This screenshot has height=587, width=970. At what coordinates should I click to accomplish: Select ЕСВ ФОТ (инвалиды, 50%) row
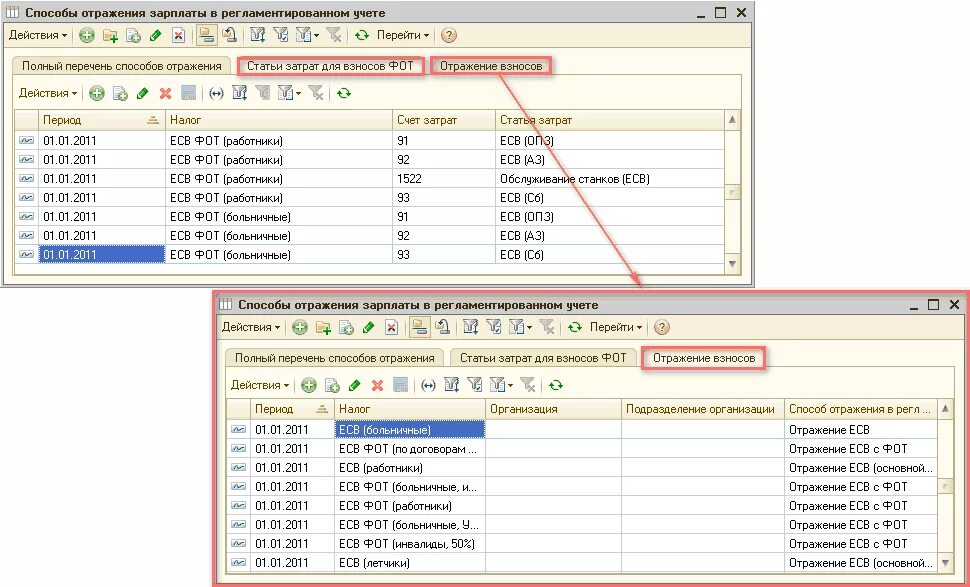[582, 544]
